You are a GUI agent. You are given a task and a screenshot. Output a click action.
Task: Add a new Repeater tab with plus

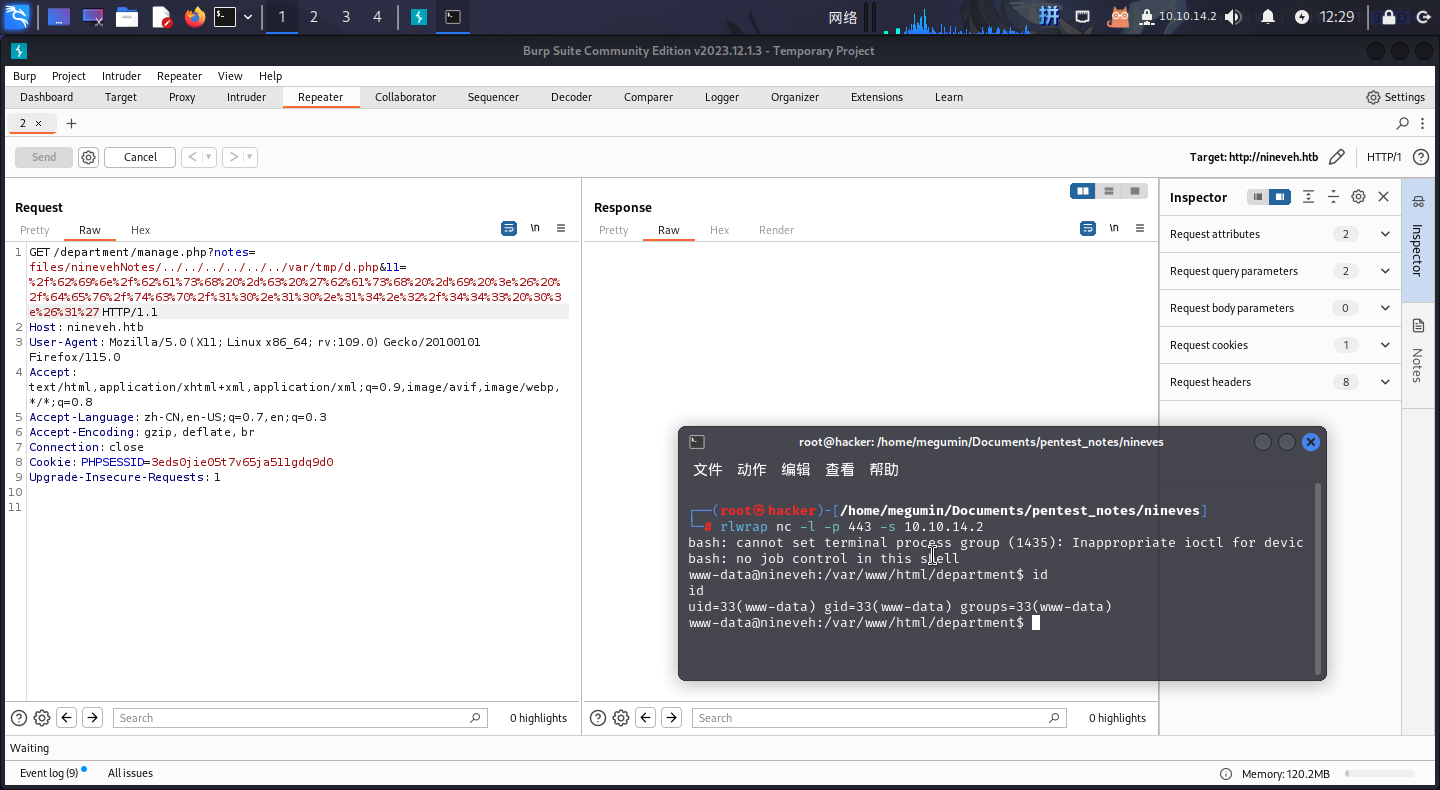pos(71,123)
